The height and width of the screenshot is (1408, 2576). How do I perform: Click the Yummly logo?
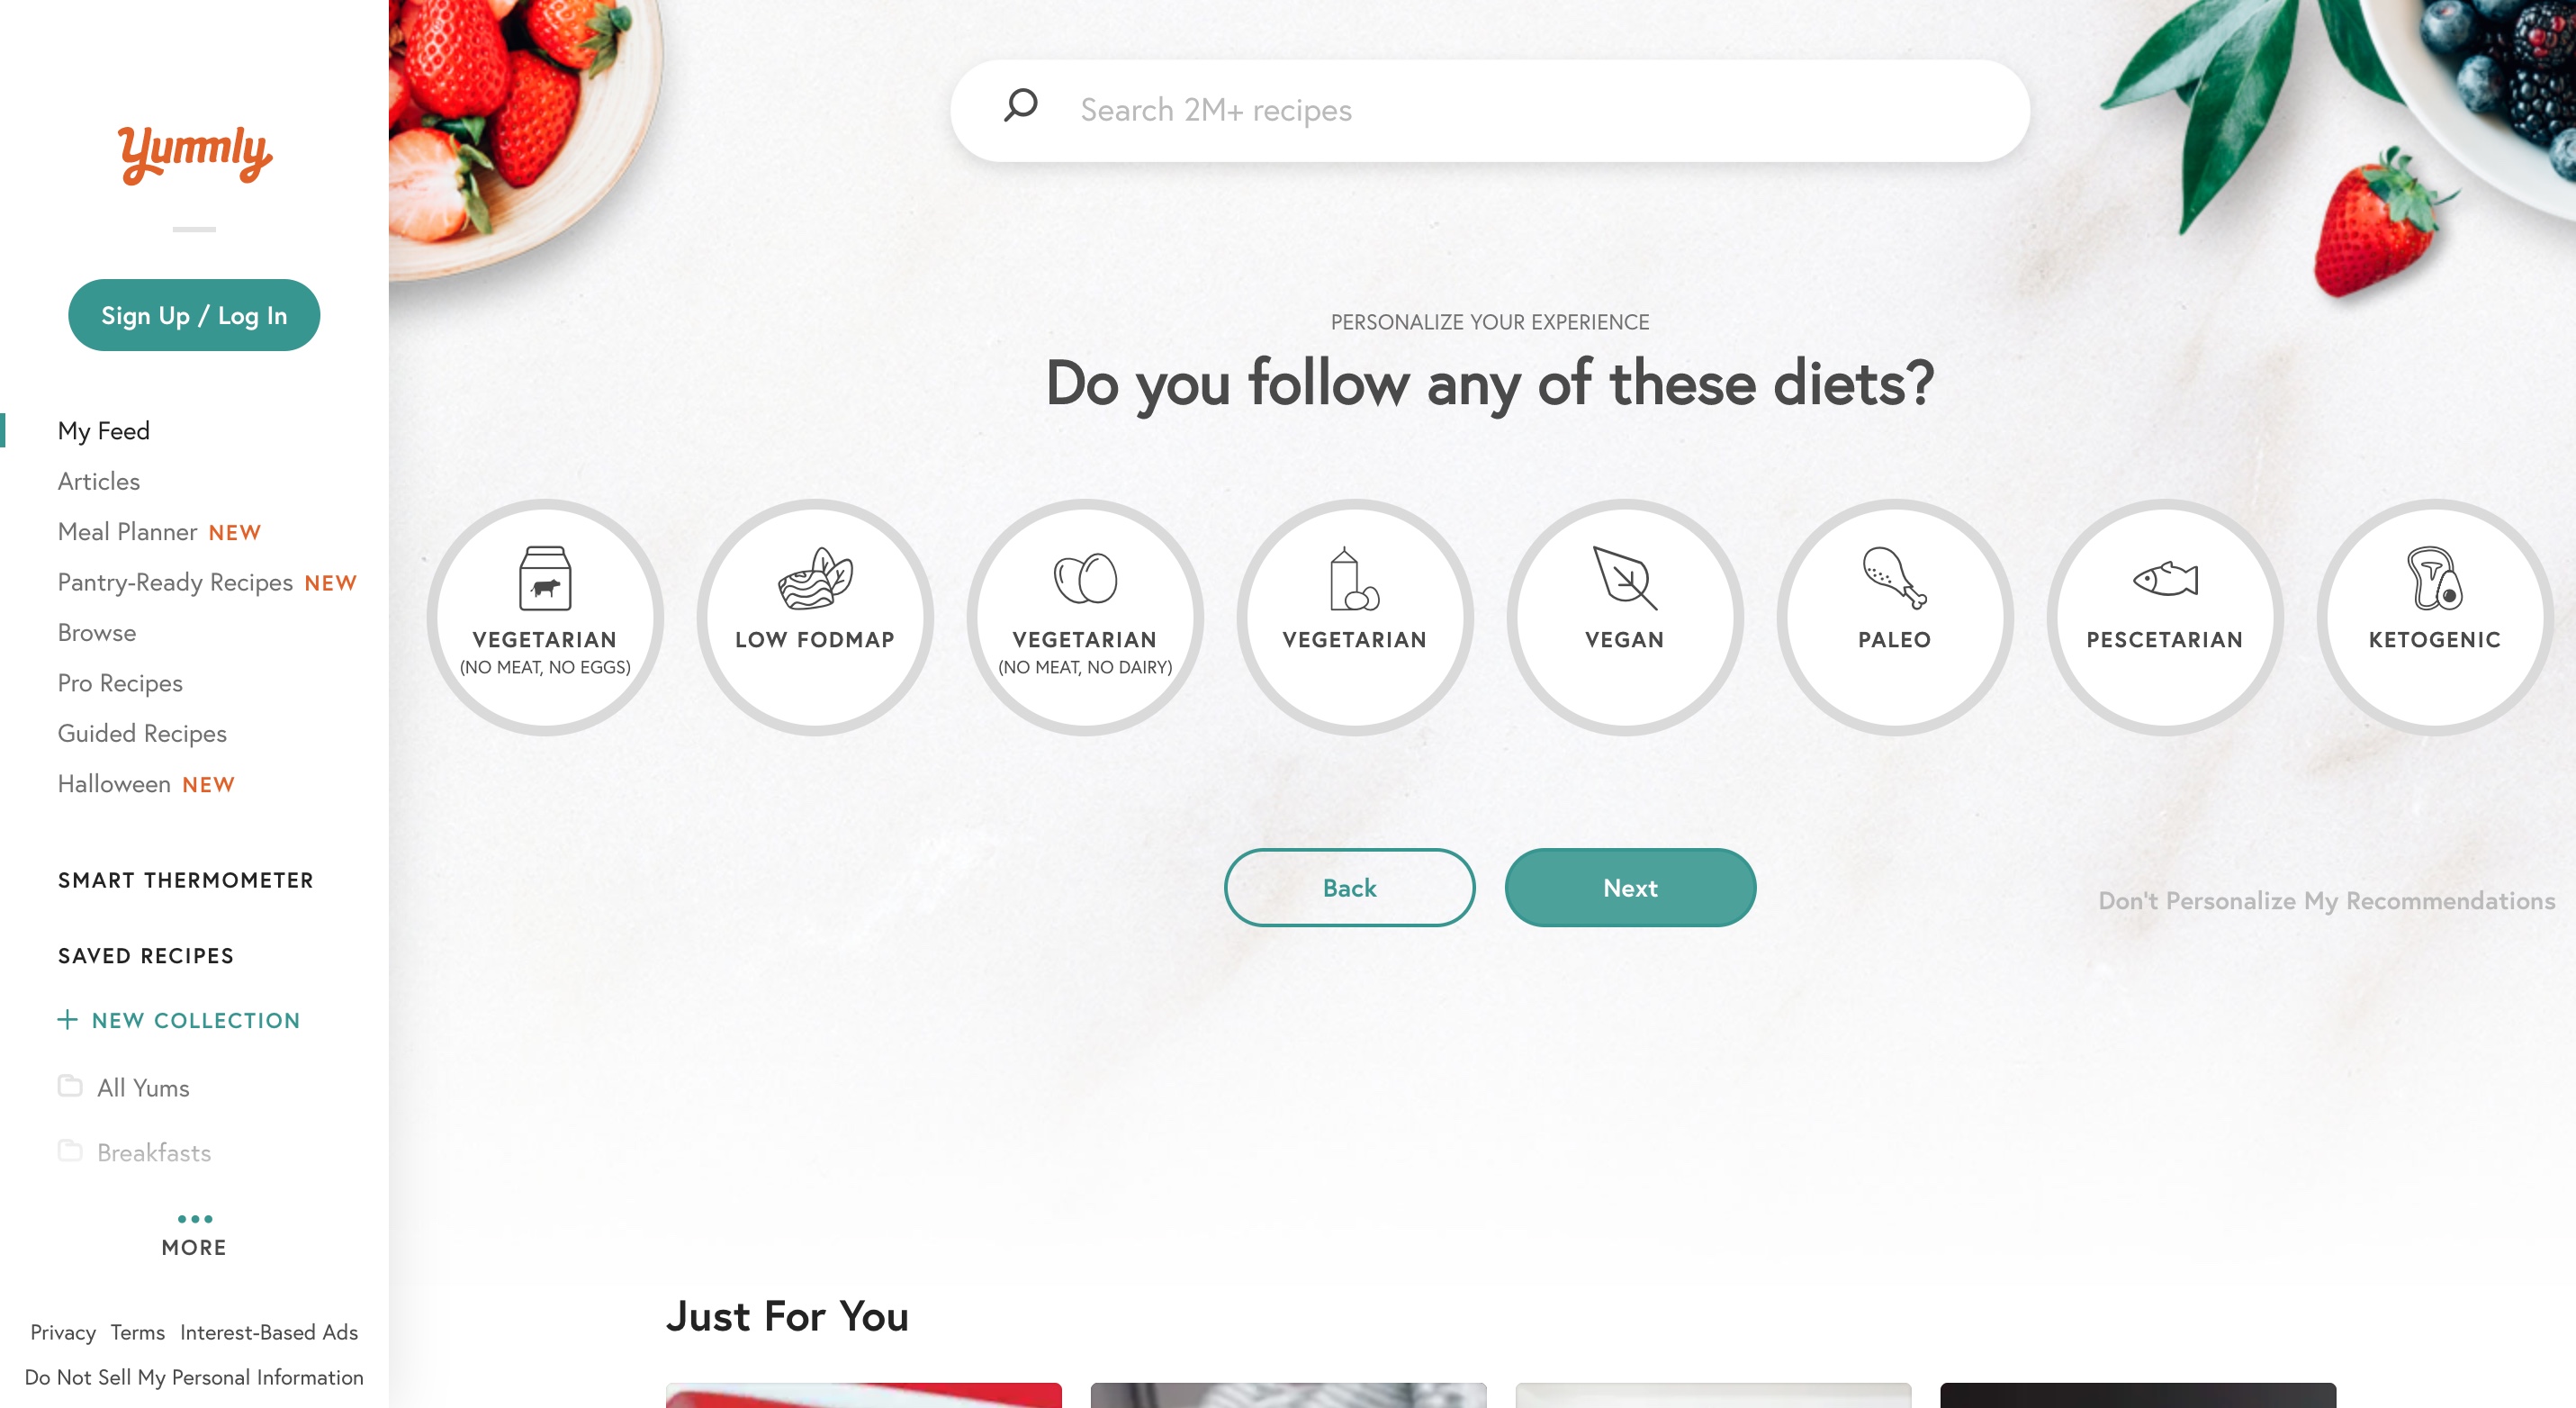pyautogui.click(x=194, y=154)
